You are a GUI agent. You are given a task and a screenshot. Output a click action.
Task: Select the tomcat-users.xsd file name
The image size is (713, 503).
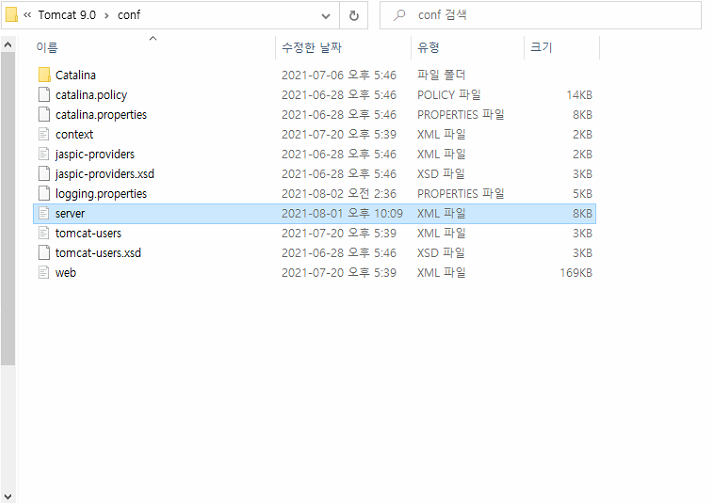(x=98, y=252)
